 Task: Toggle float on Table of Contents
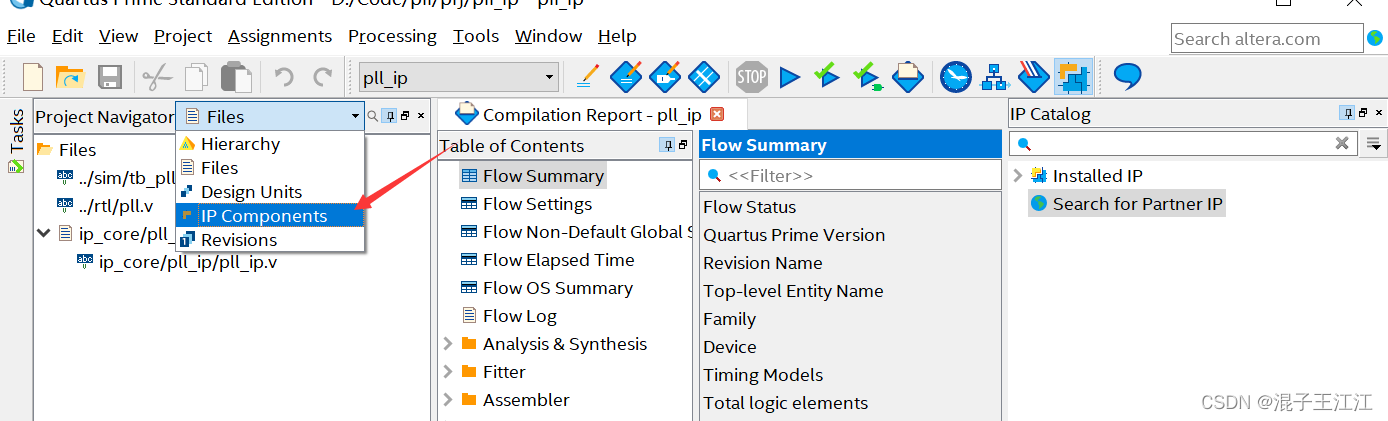point(683,145)
